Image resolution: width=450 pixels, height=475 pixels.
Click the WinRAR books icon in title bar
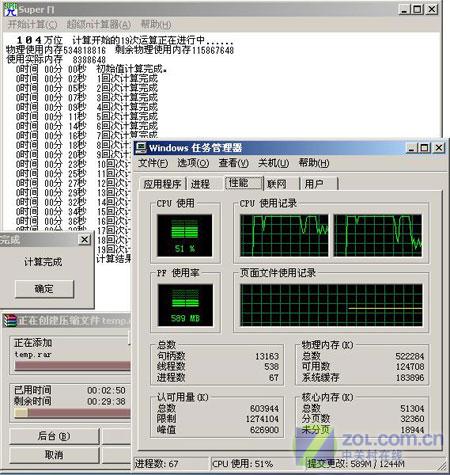(9, 321)
